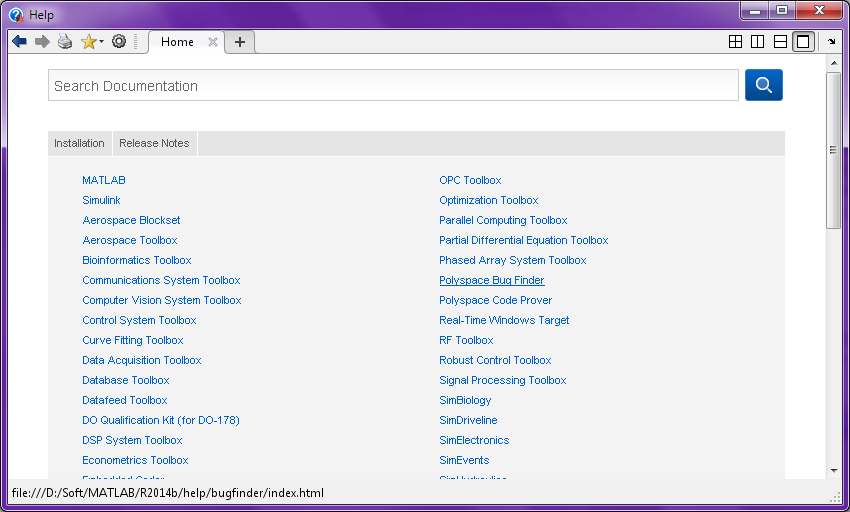Switch to the Home tab
This screenshot has height=512, width=850.
pyautogui.click(x=177, y=42)
